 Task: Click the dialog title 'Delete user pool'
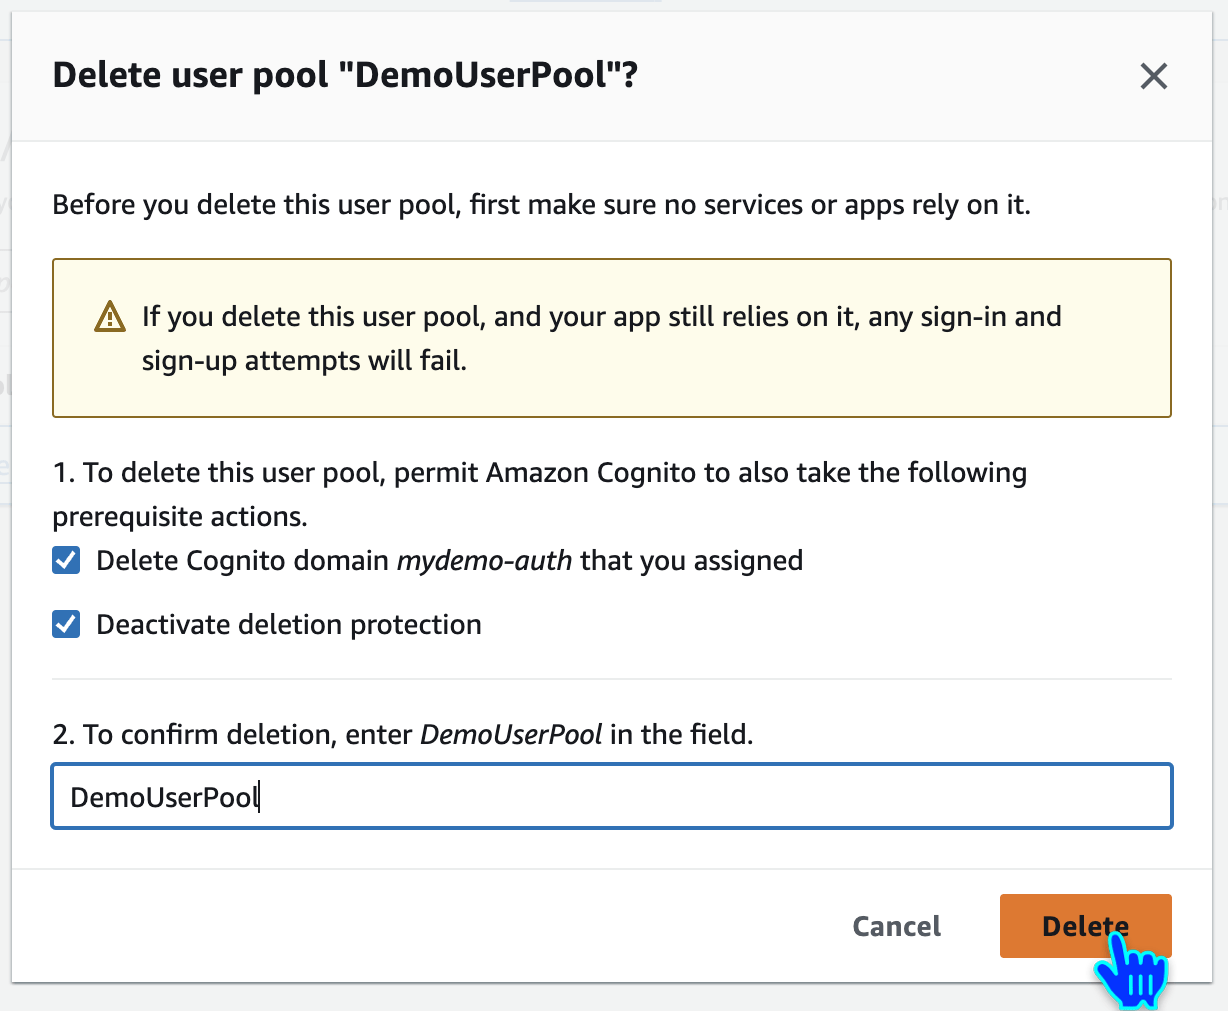click(190, 76)
